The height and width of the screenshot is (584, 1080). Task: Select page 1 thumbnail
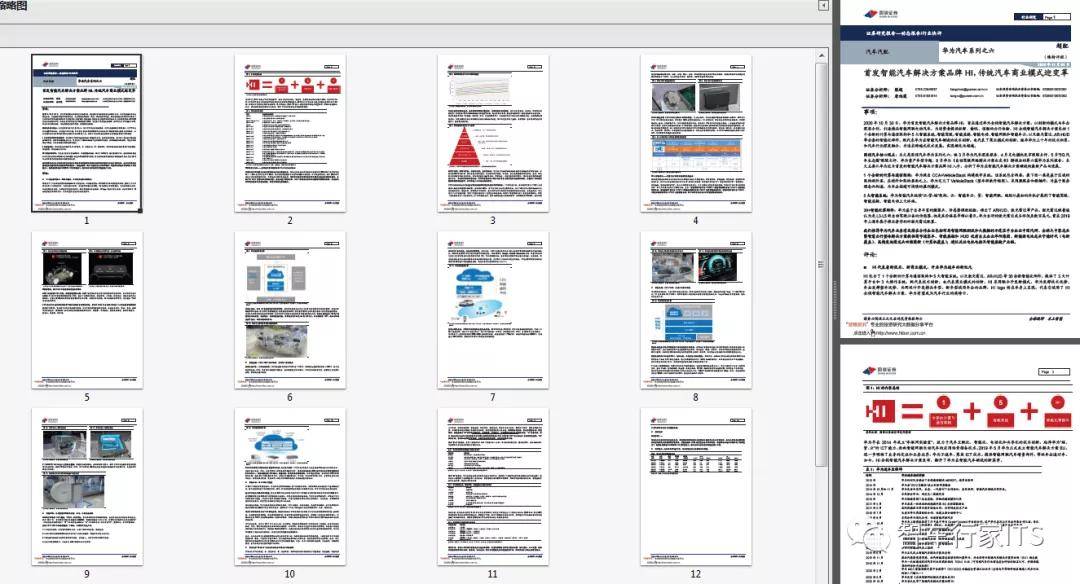click(87, 133)
